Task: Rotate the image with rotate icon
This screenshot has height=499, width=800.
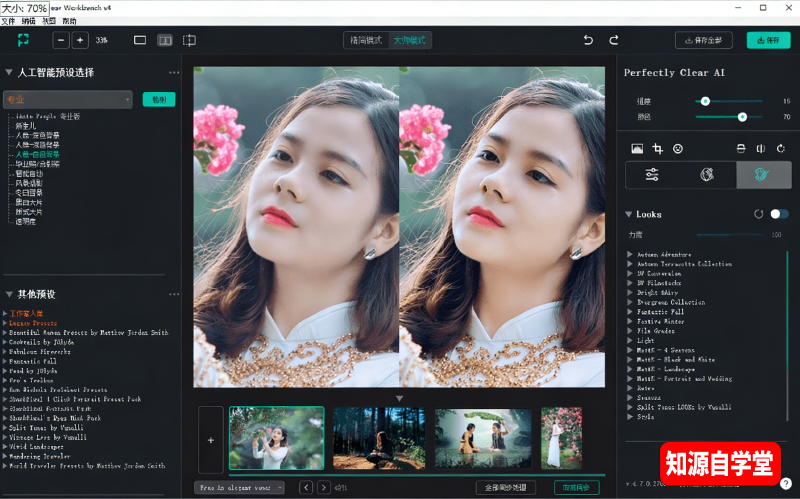Action: [780, 149]
